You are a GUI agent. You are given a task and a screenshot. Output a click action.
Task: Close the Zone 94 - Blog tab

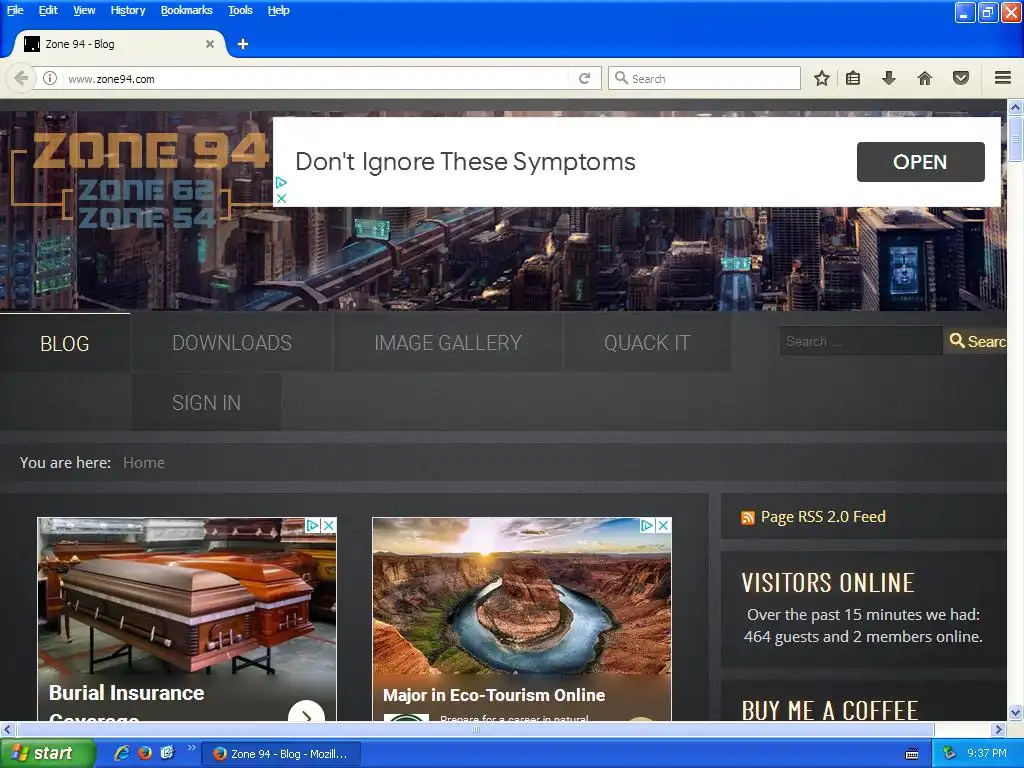pyautogui.click(x=210, y=44)
